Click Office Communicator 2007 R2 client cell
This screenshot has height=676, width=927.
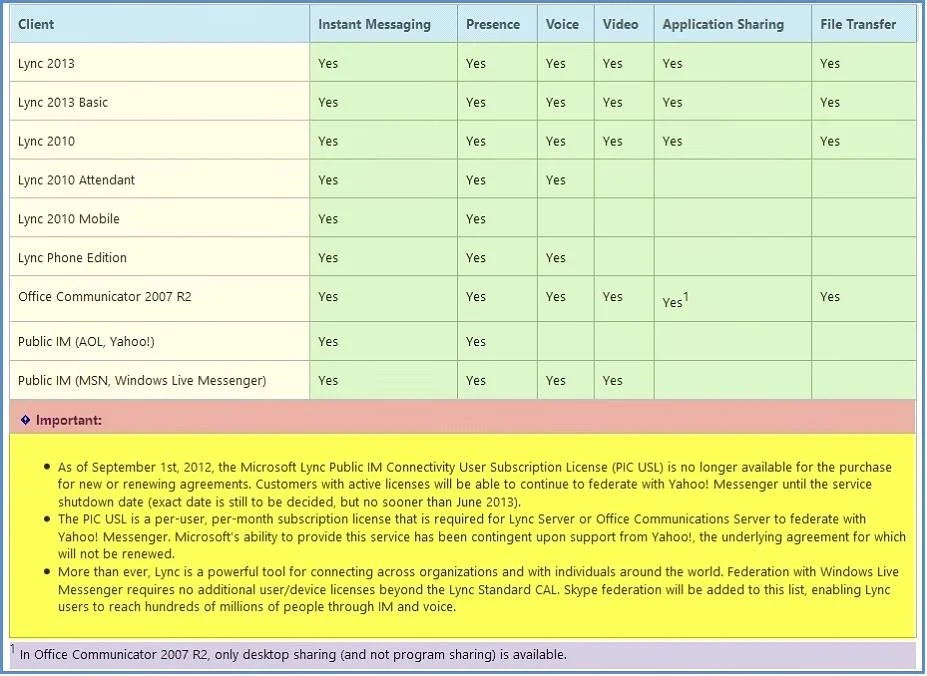(159, 297)
